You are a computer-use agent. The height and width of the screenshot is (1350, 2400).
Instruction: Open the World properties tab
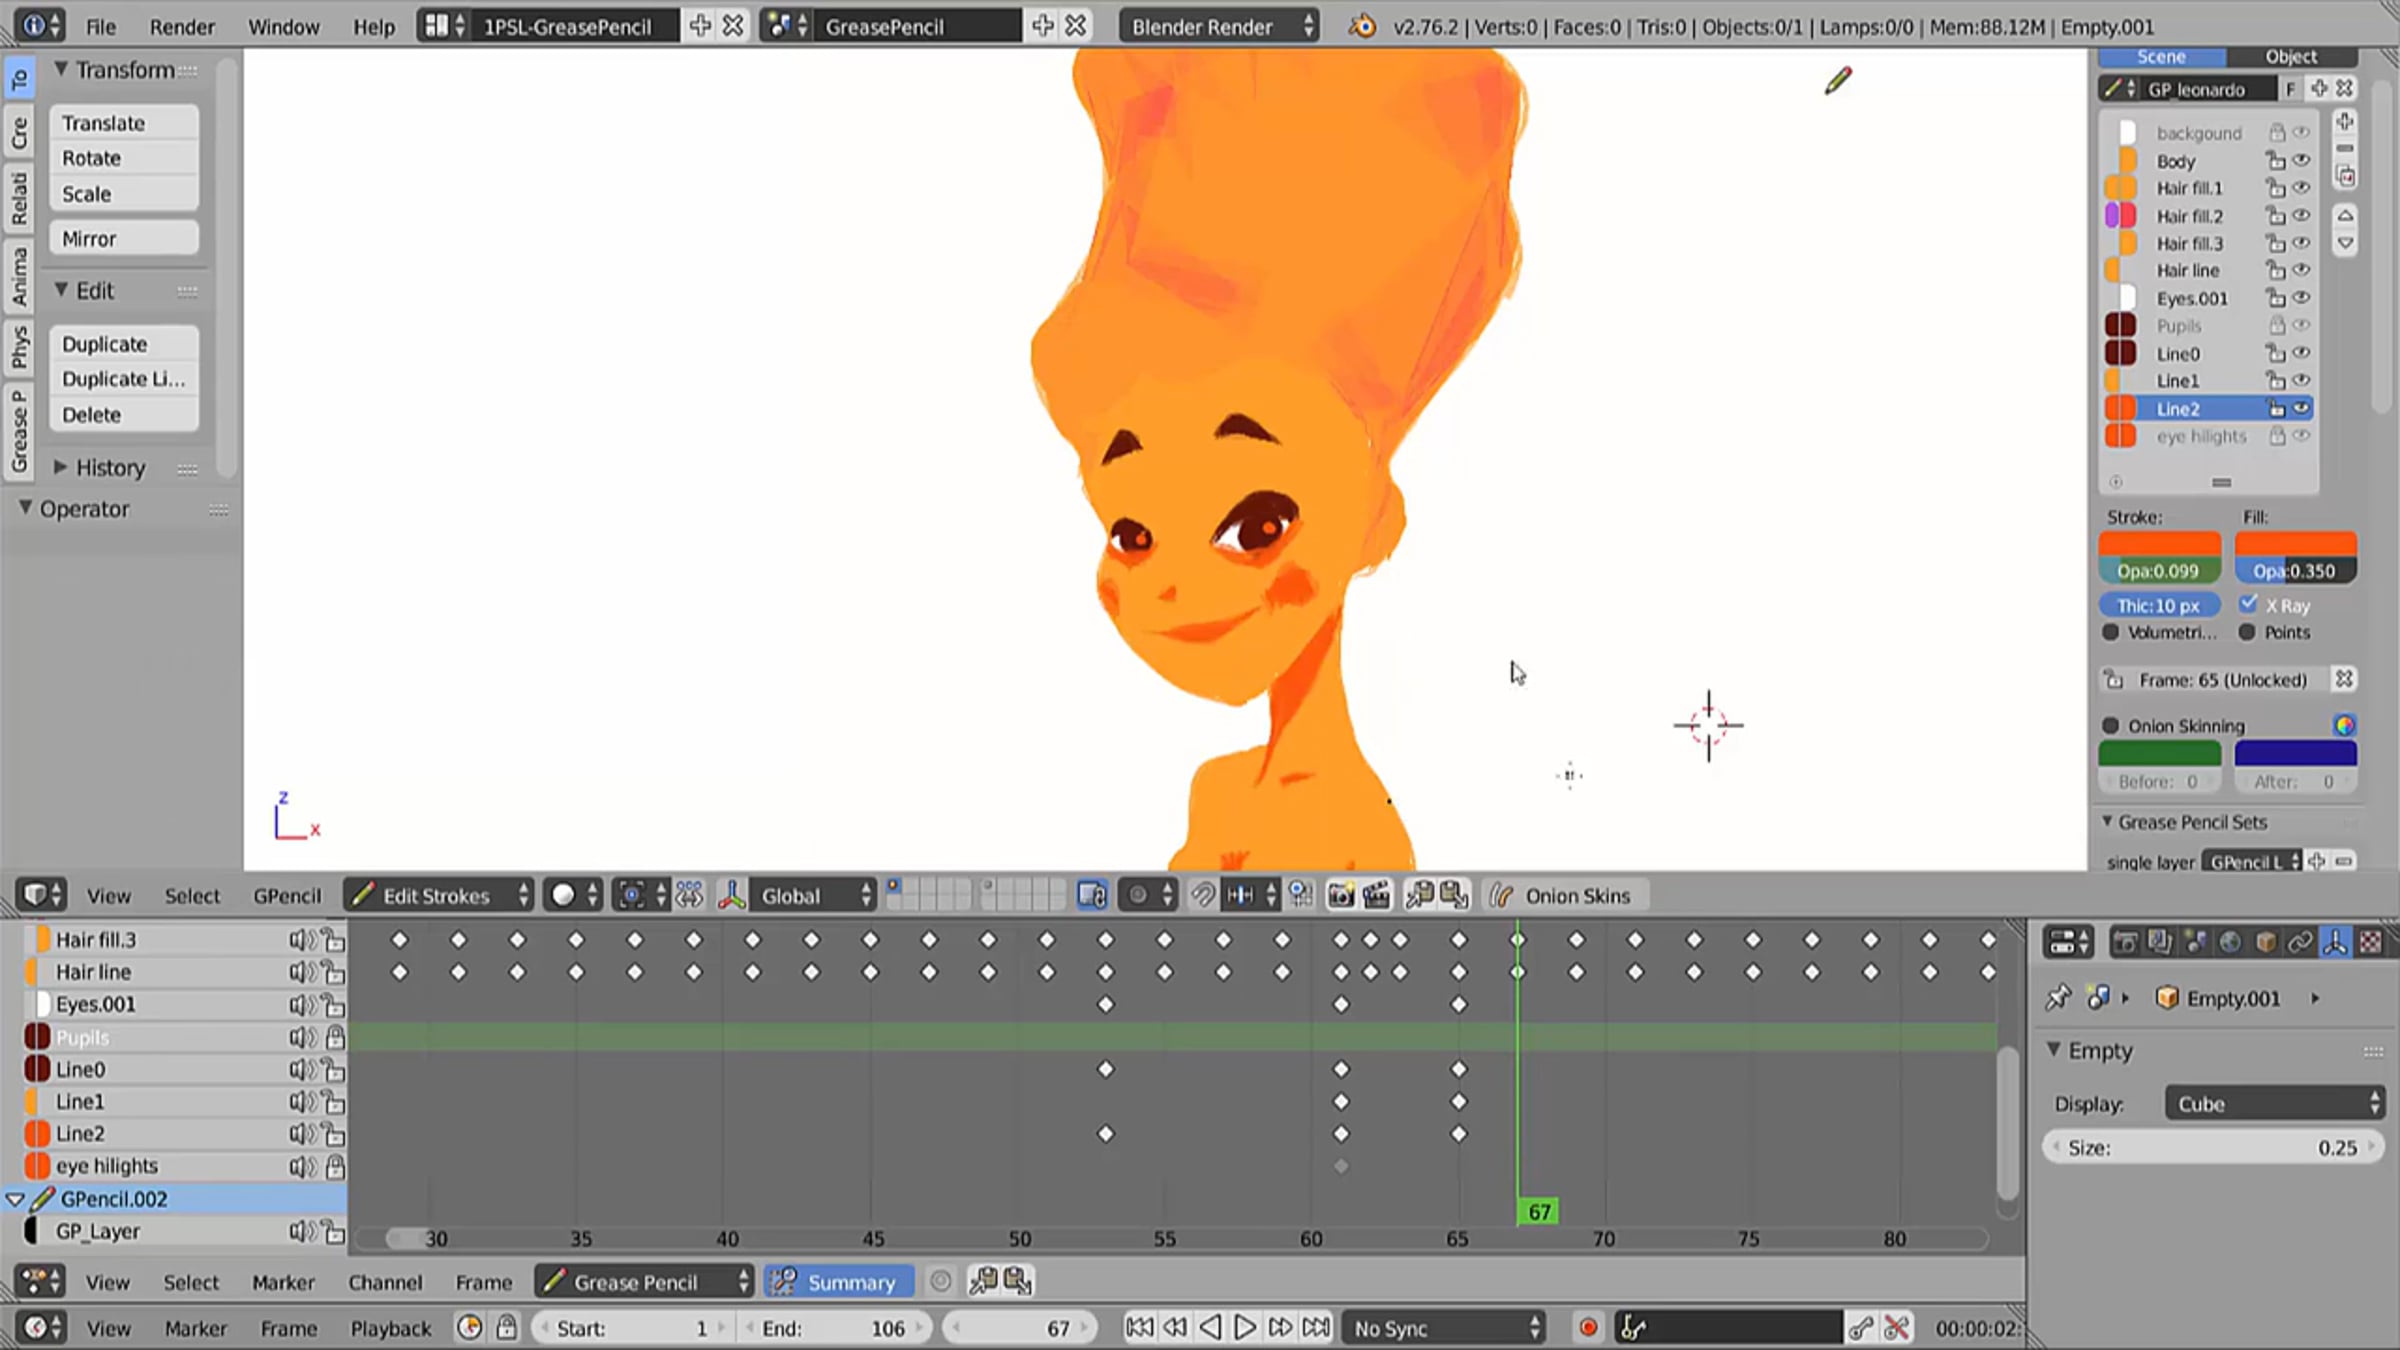pos(2229,942)
